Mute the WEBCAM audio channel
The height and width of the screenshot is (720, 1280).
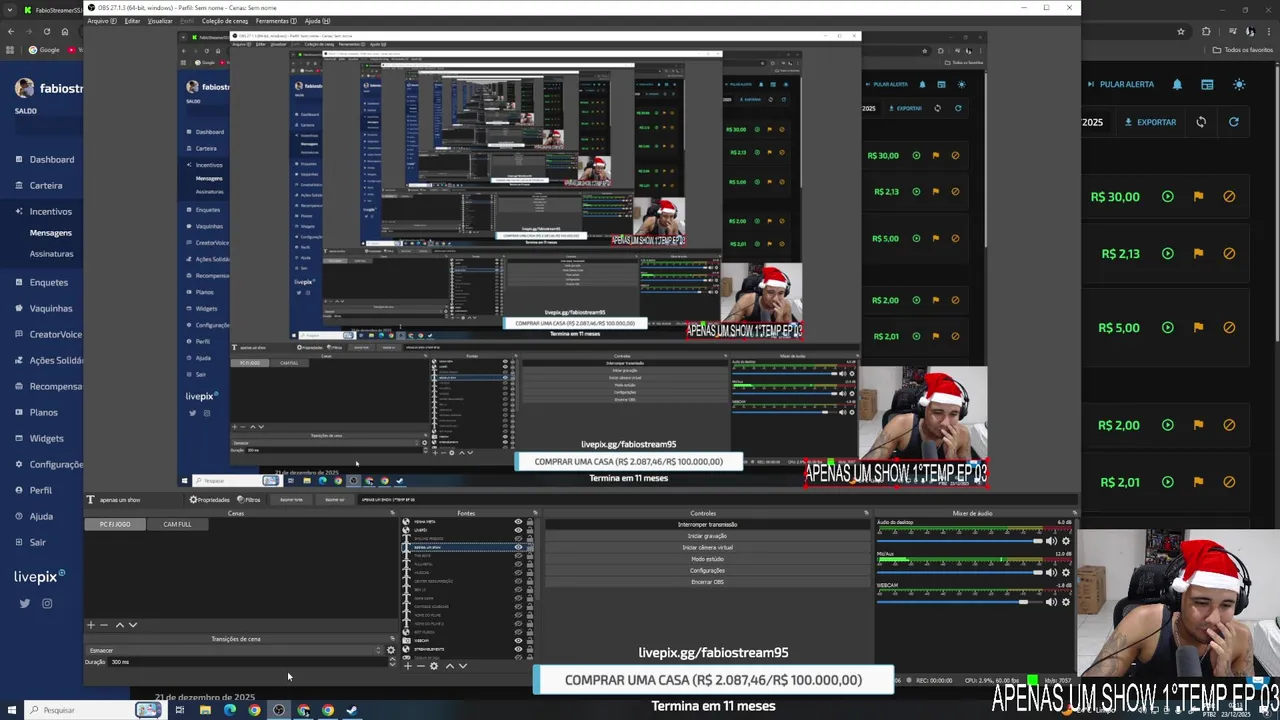1051,602
